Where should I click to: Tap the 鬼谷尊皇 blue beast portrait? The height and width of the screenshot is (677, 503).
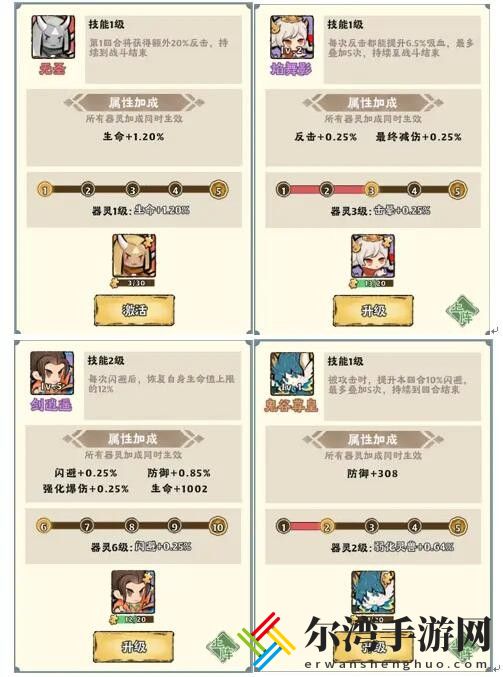coord(292,373)
